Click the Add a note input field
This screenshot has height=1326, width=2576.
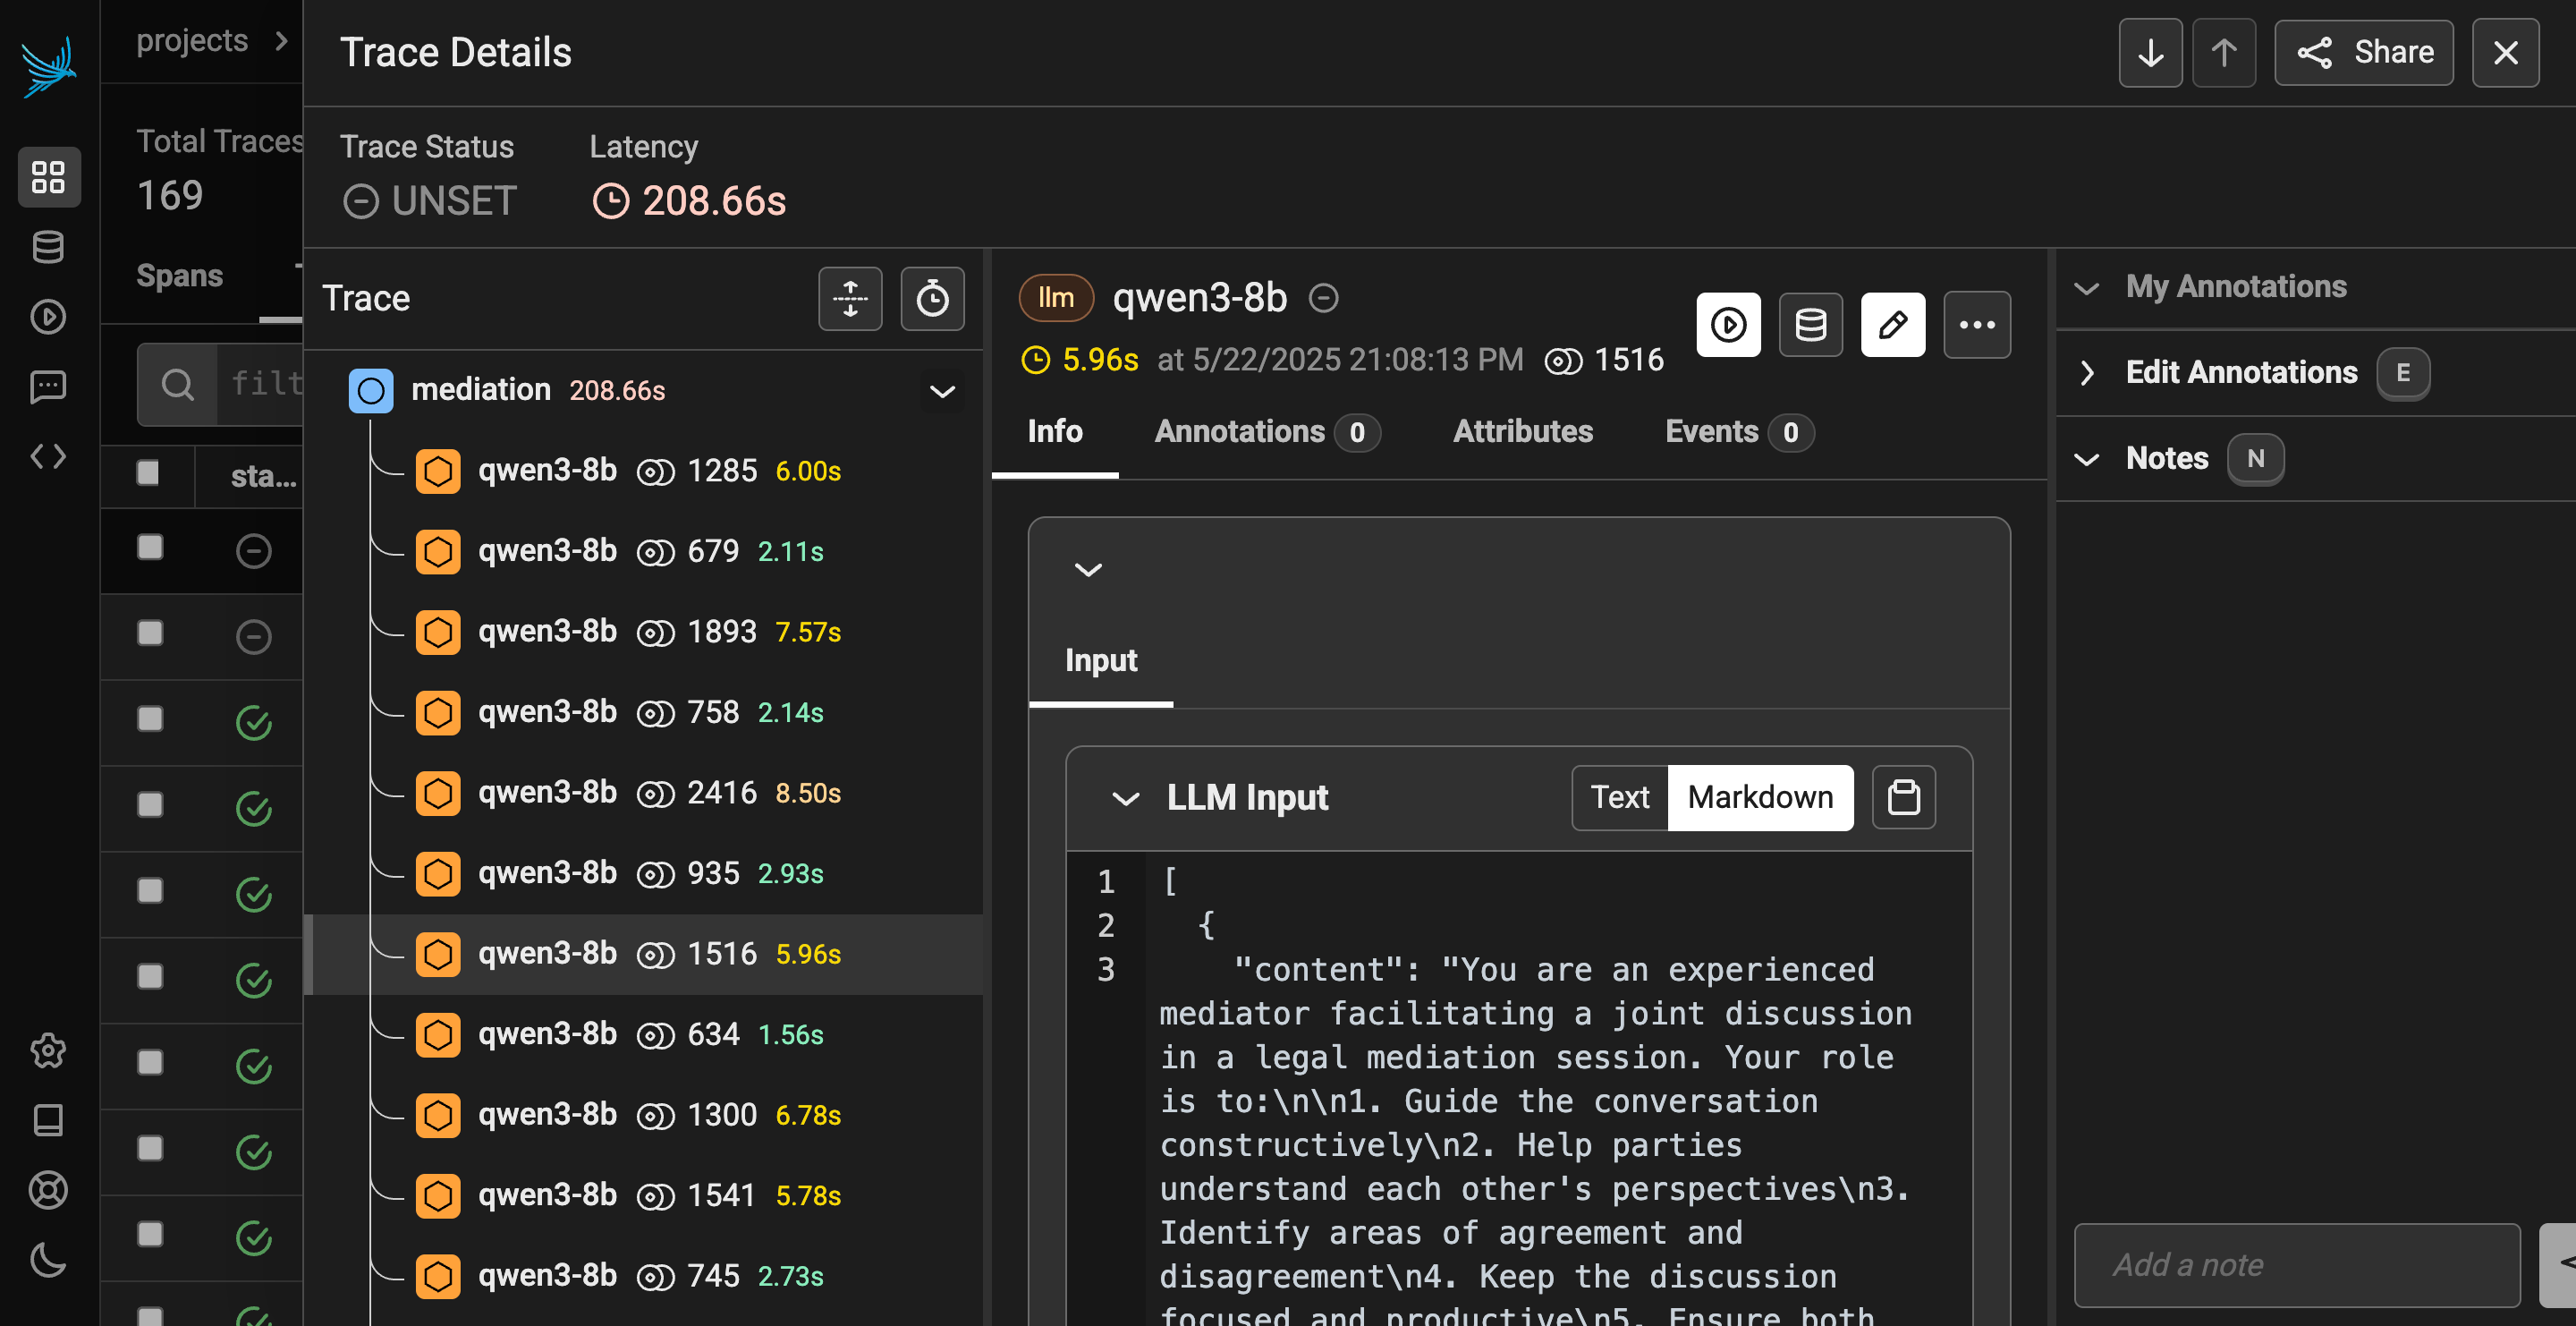click(x=2297, y=1265)
